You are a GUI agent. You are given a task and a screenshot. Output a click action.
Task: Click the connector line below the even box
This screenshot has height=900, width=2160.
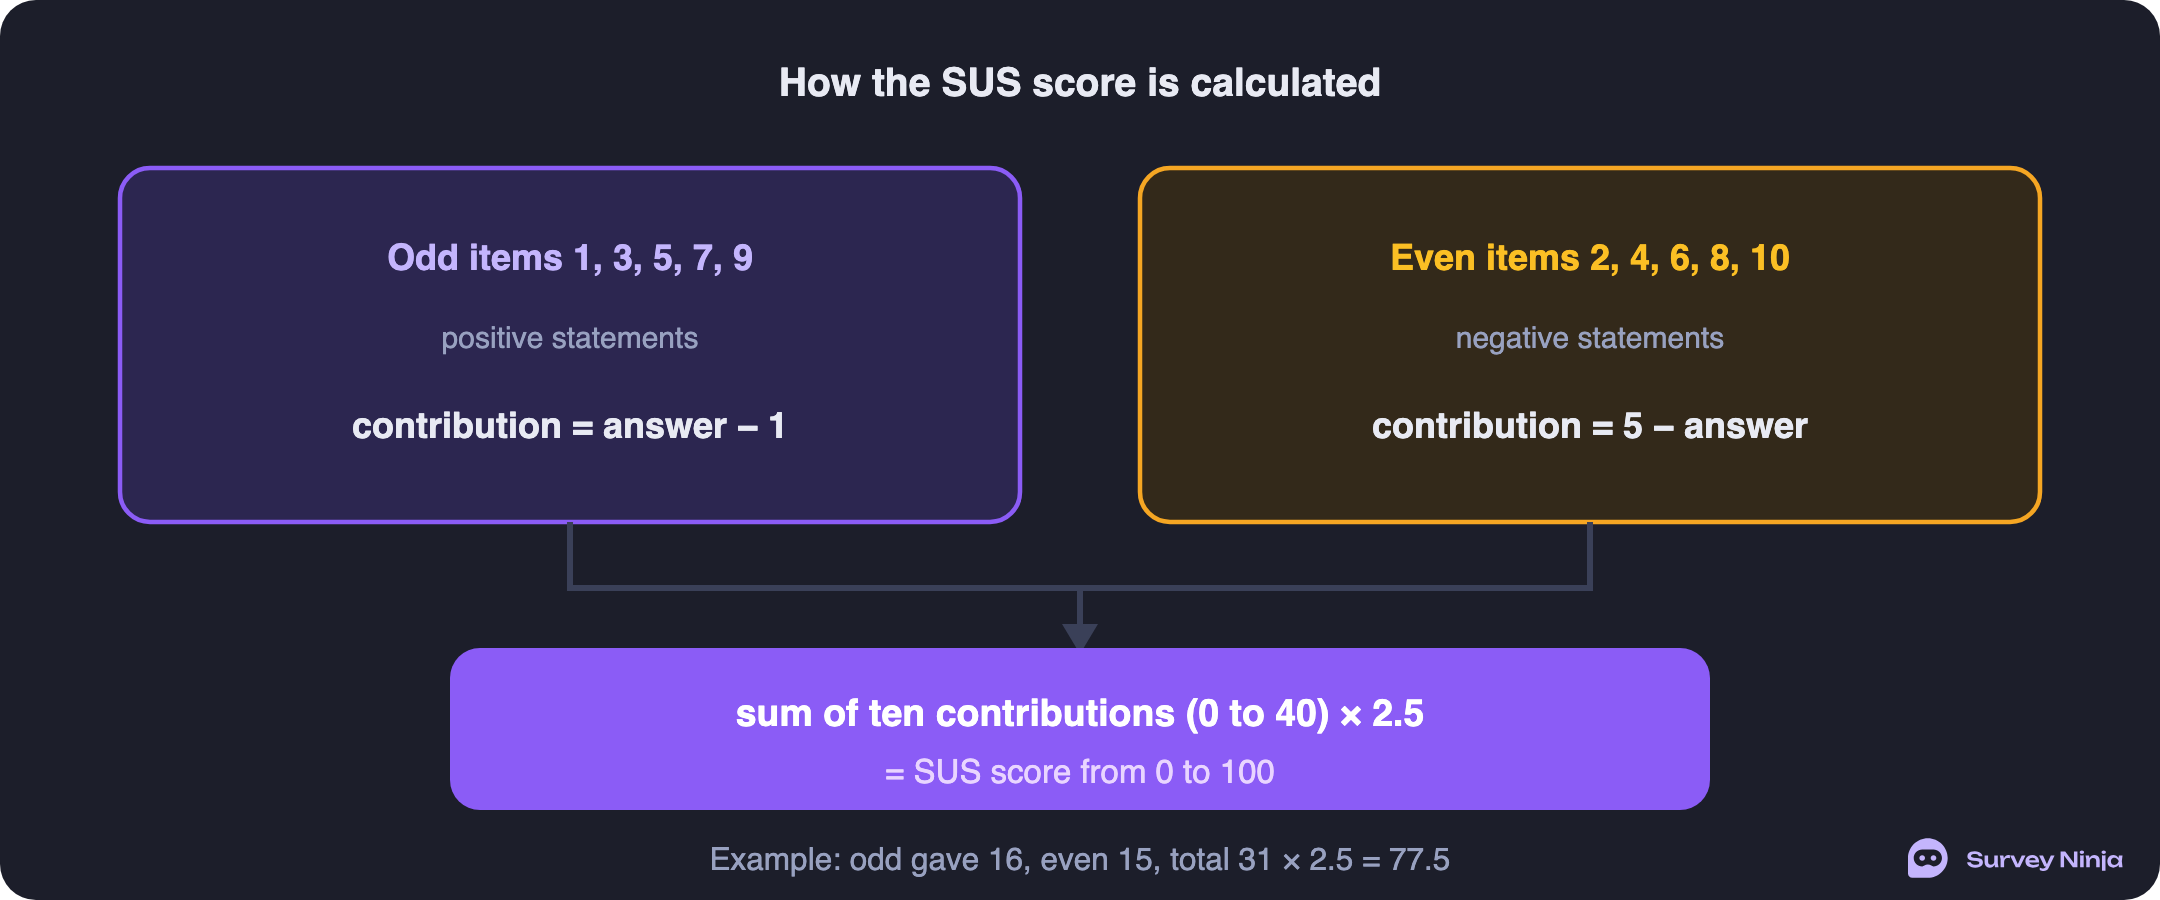tap(1590, 555)
